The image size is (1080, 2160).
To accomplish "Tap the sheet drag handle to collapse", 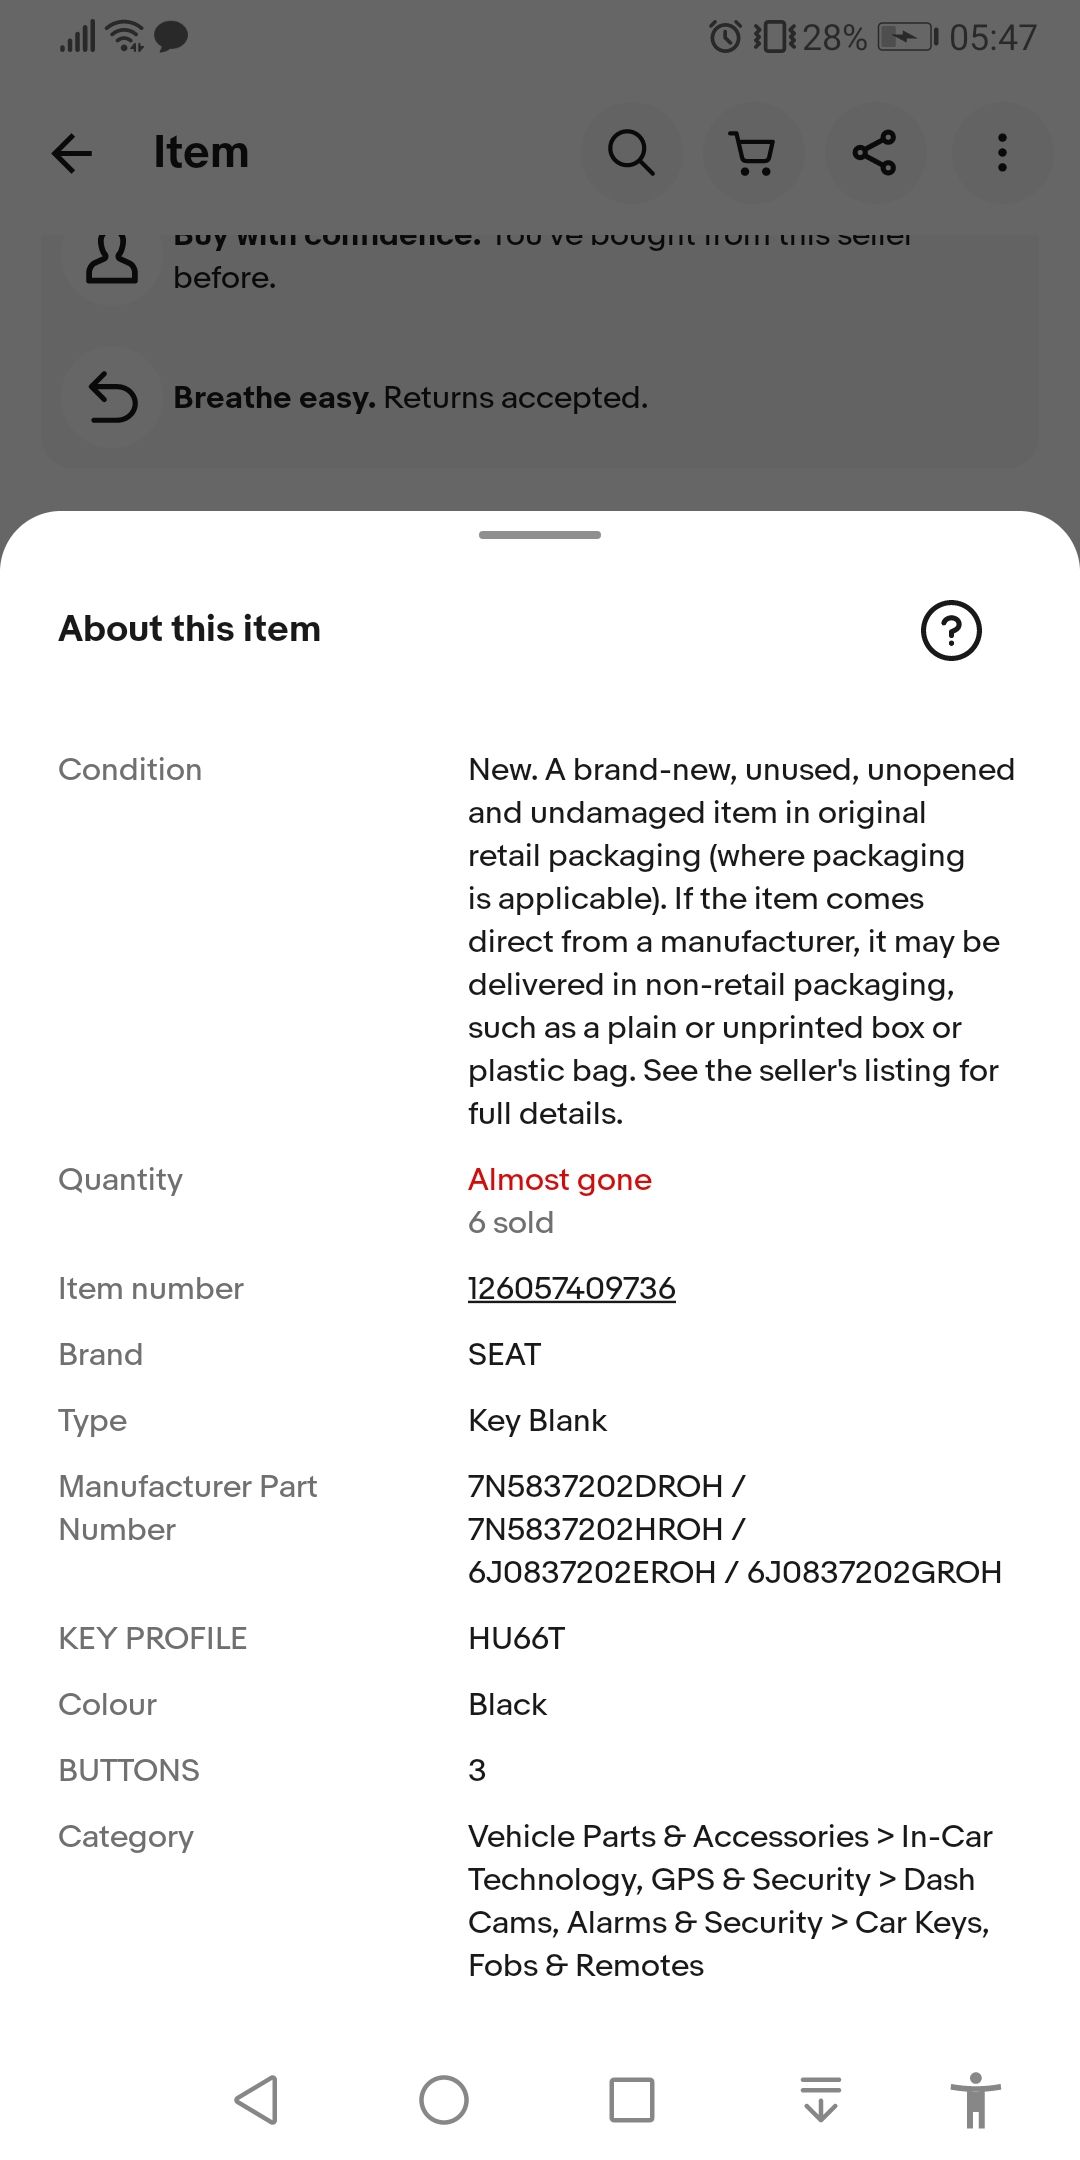I will (x=540, y=535).
